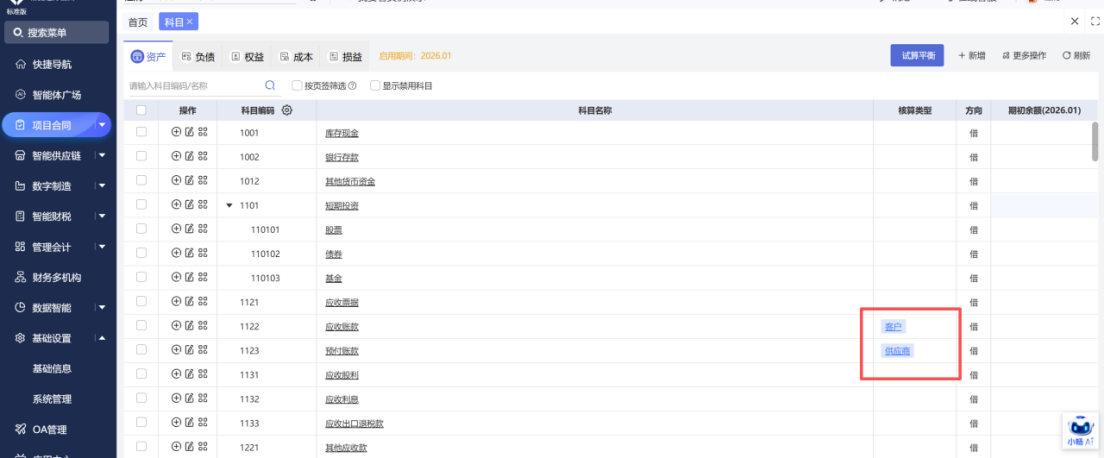
Task: Open the grid menu icon for row 1012
Action: [x=202, y=180]
